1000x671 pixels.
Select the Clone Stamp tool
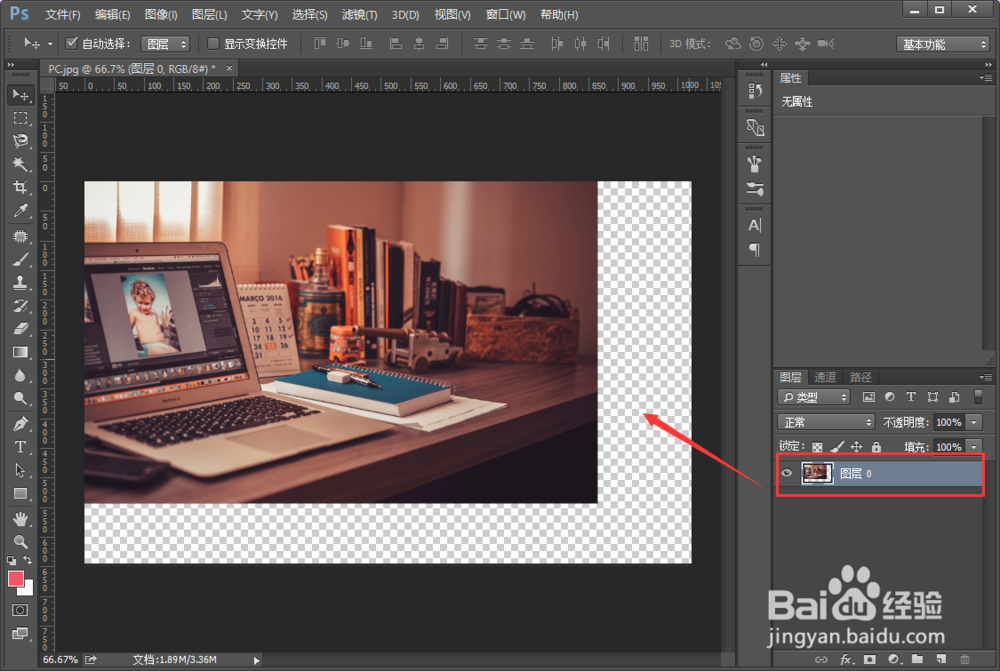pyautogui.click(x=20, y=283)
